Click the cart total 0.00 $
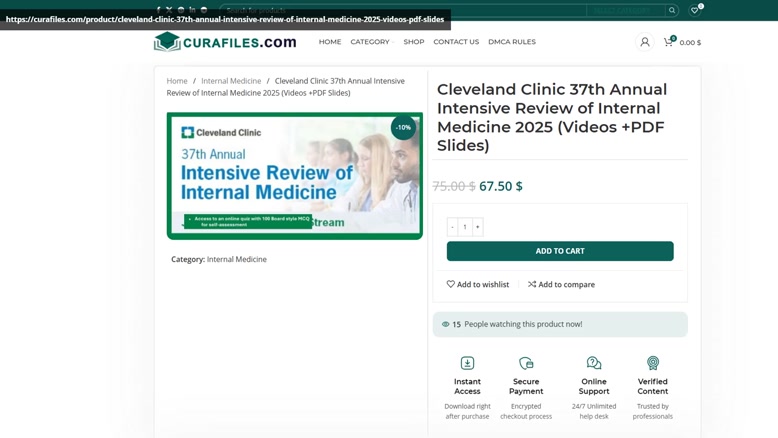The height and width of the screenshot is (438, 778). 690,43
